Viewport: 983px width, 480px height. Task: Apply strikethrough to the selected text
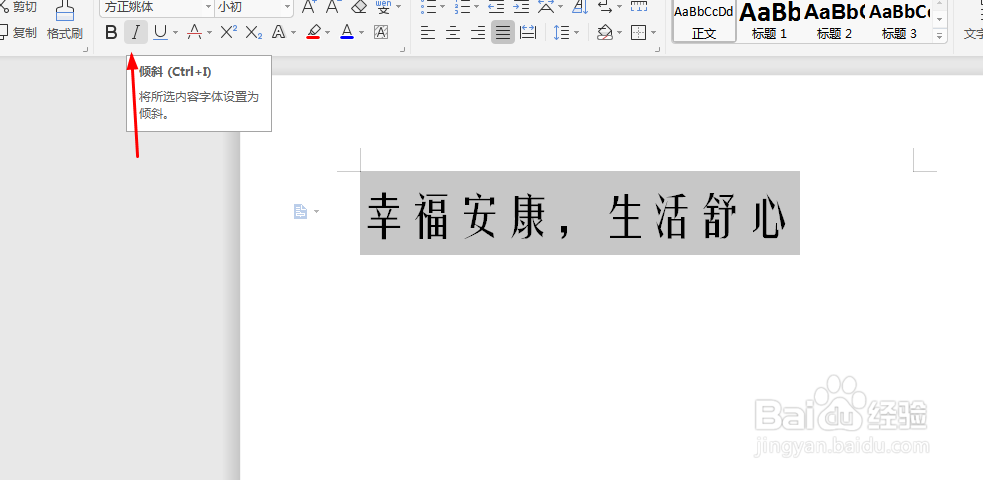point(195,33)
